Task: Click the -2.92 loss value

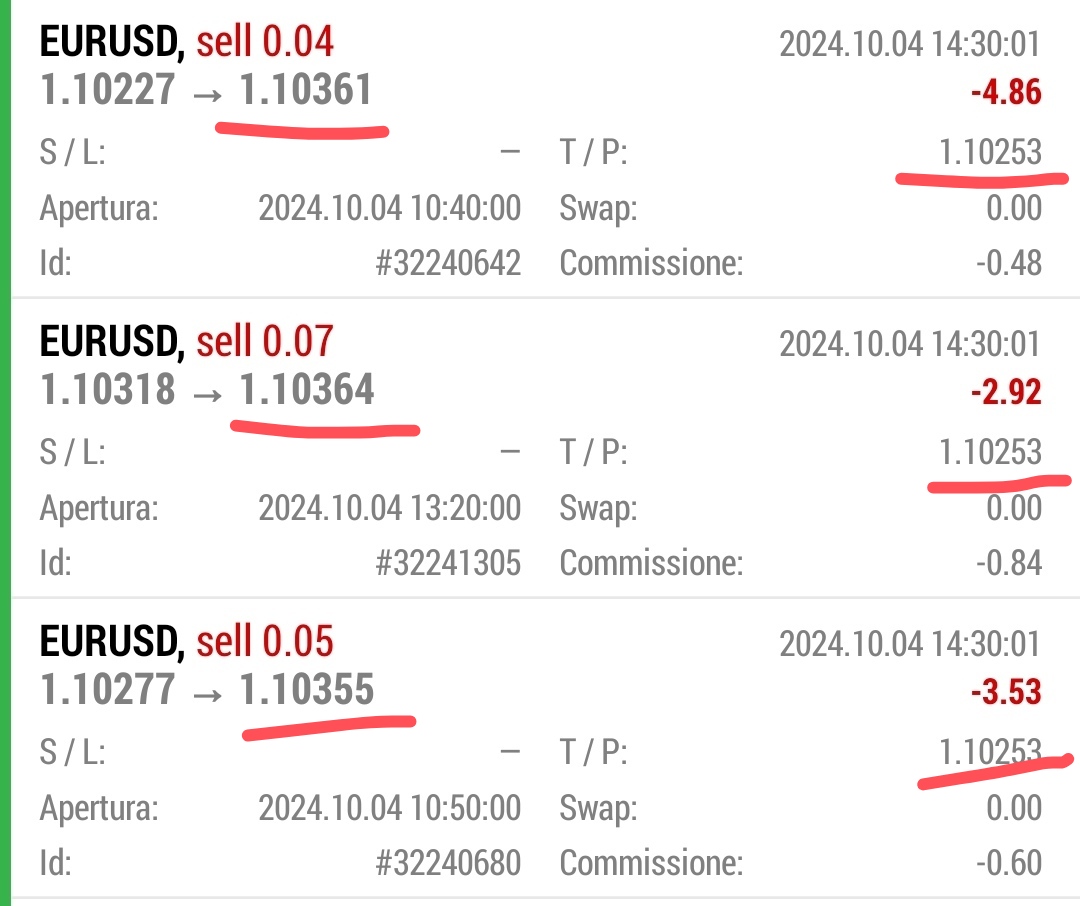Action: (1005, 392)
